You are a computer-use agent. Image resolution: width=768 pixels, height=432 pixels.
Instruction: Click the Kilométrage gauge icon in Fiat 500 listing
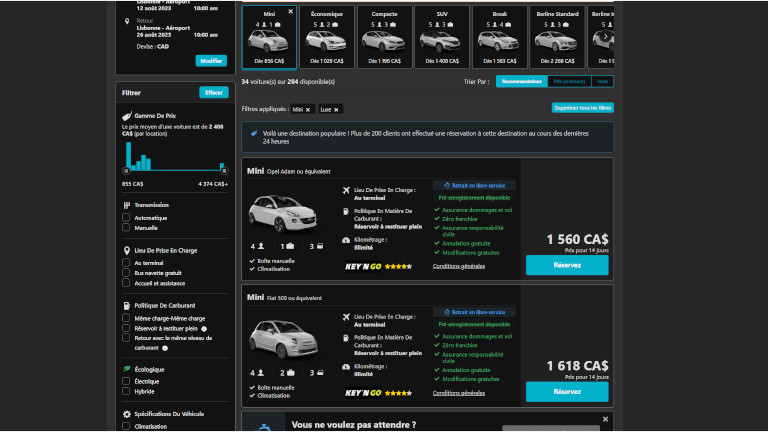(346, 366)
